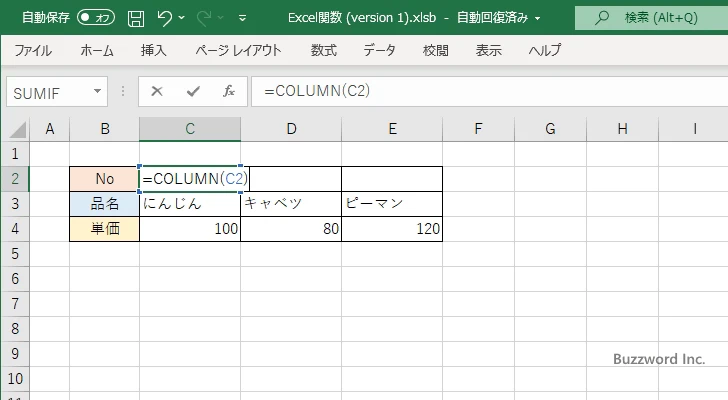The image size is (728, 400).
Task: Cancel formula entry with X icon
Action: [x=157, y=91]
